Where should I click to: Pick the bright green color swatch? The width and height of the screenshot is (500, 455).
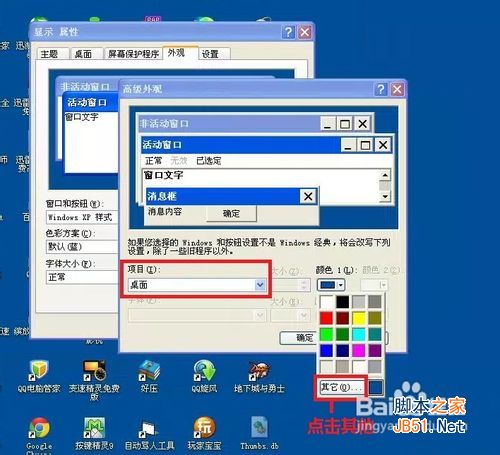pyautogui.click(x=326, y=334)
